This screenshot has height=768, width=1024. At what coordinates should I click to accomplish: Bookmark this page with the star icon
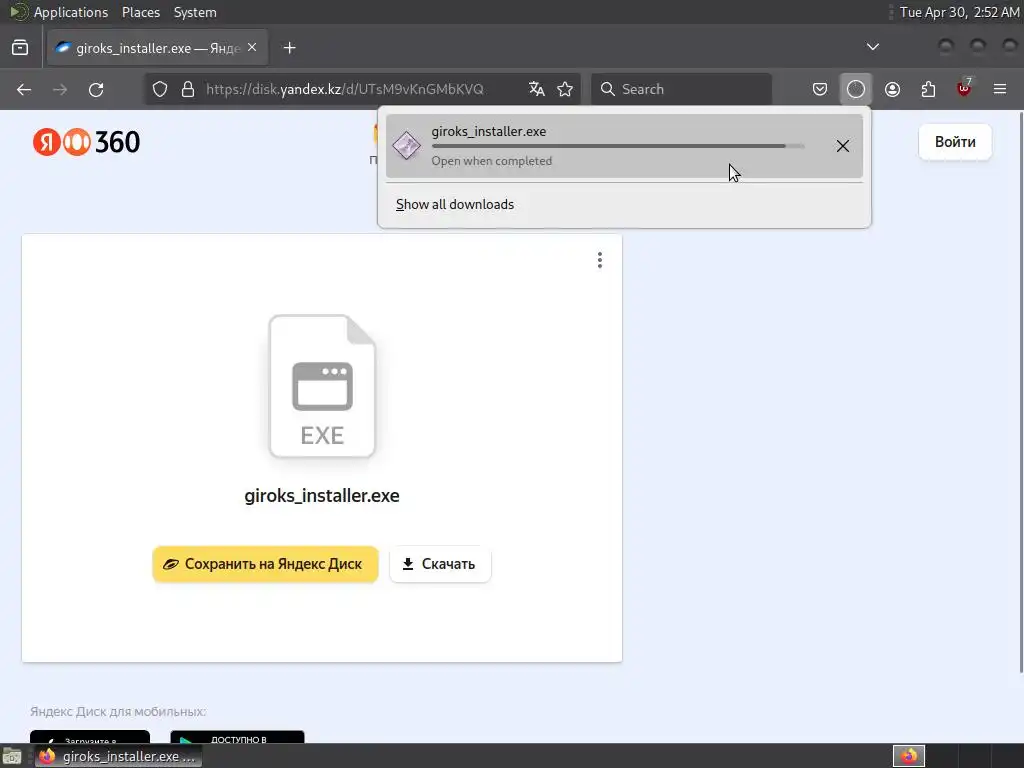(565, 89)
